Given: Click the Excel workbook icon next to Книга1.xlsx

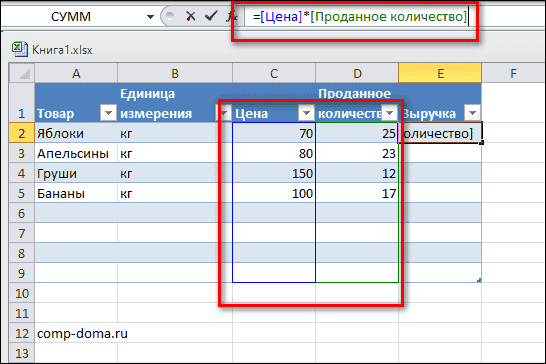Looking at the screenshot, I should coord(20,49).
